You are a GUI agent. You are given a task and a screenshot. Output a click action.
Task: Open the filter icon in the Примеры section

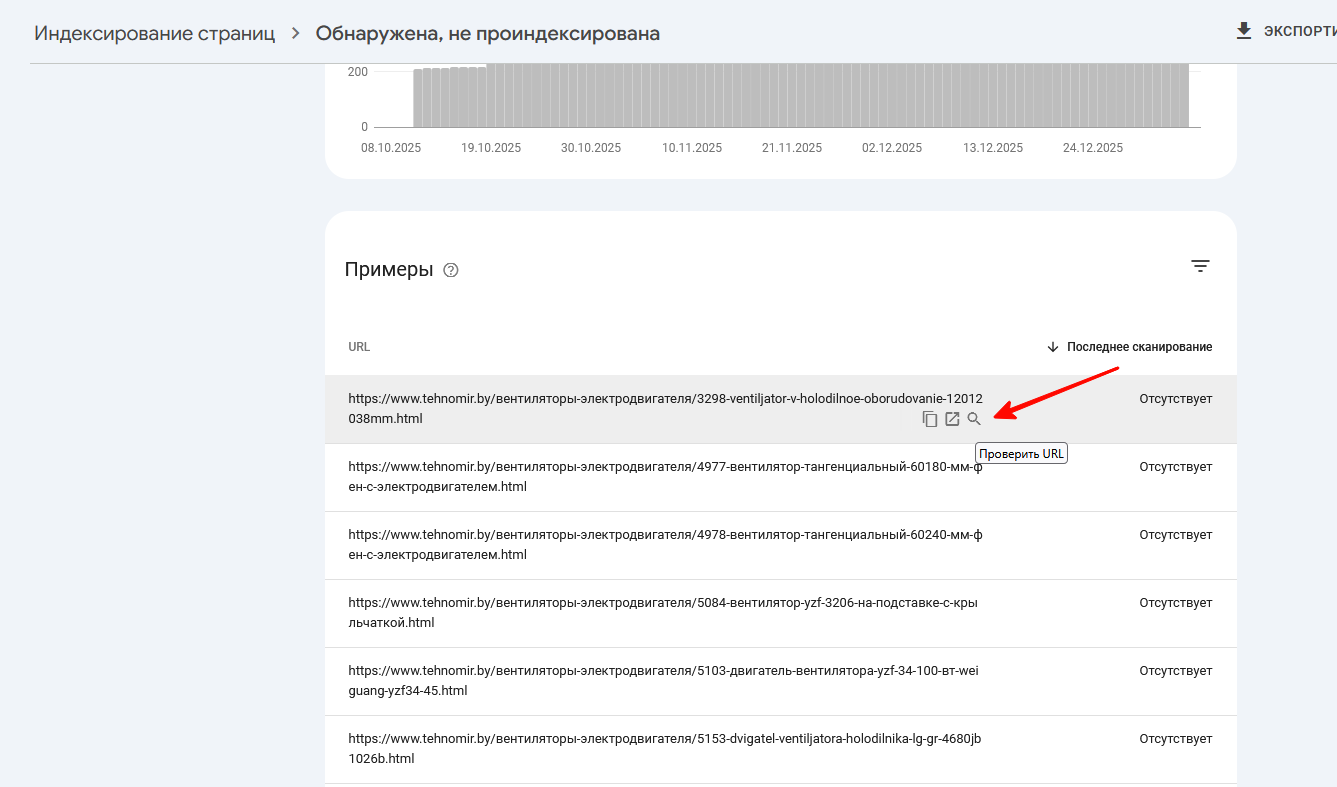[1200, 266]
